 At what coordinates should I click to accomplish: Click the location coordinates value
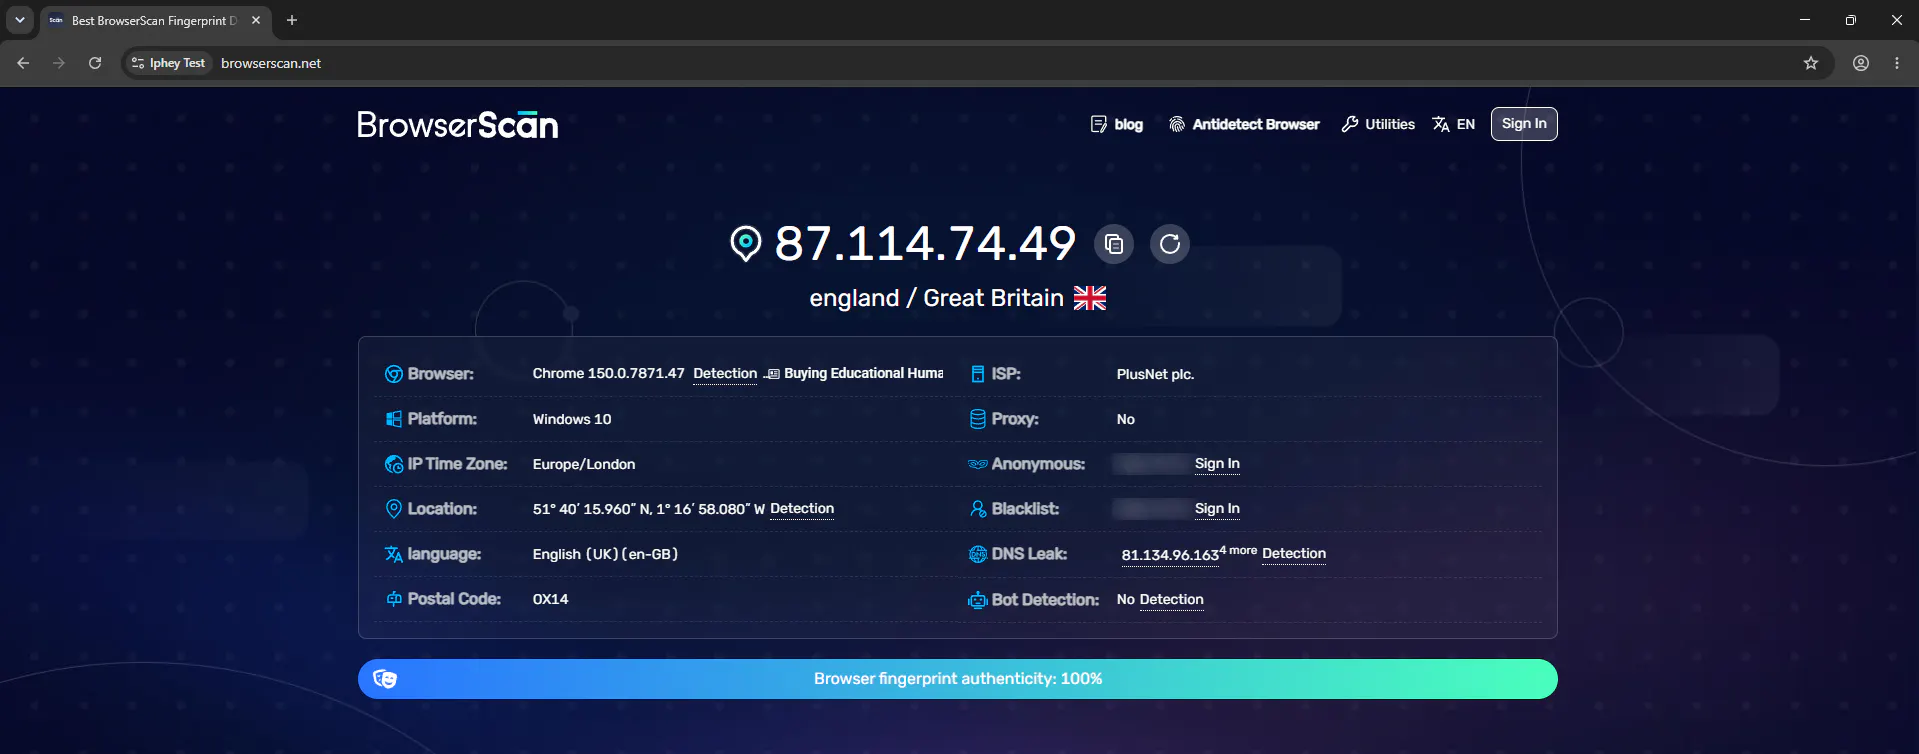pos(649,509)
